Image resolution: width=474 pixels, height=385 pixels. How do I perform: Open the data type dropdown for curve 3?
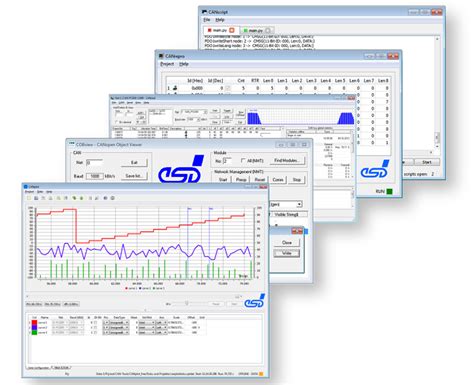point(119,333)
